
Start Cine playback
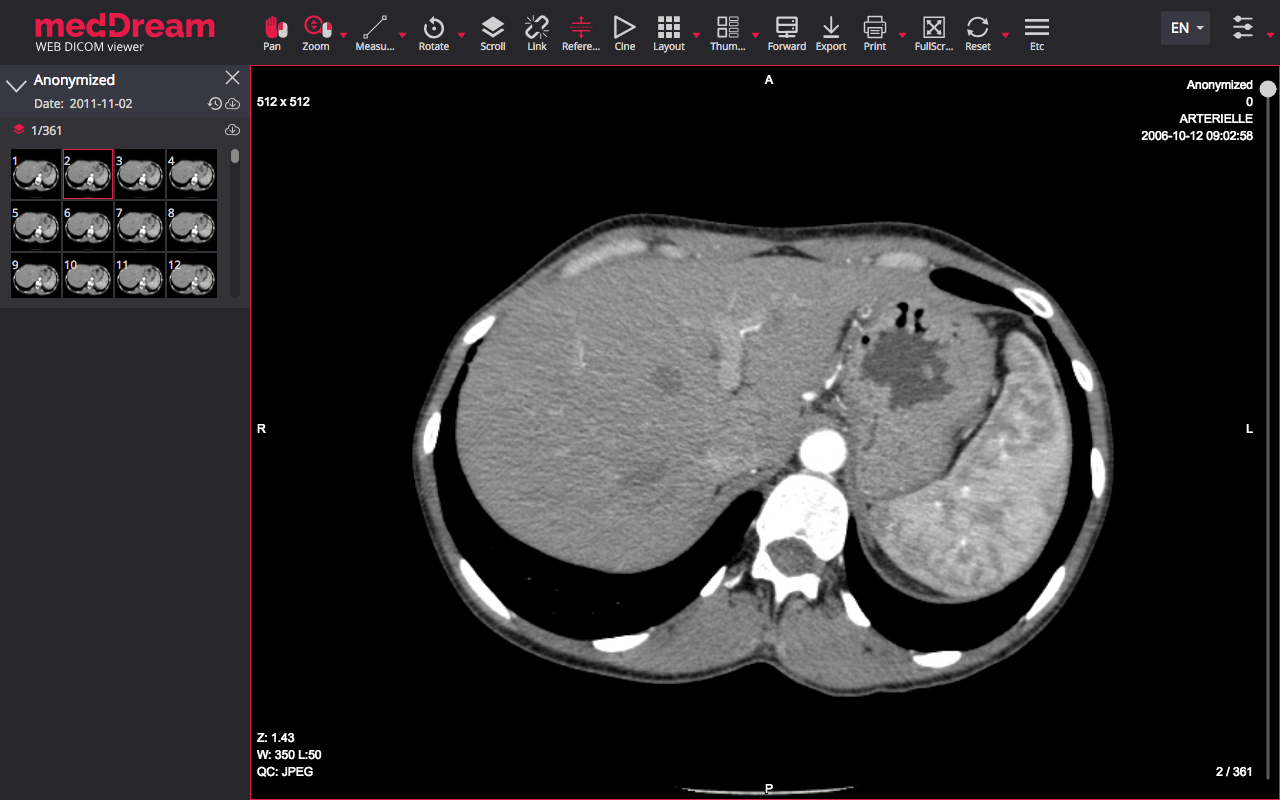click(x=625, y=32)
